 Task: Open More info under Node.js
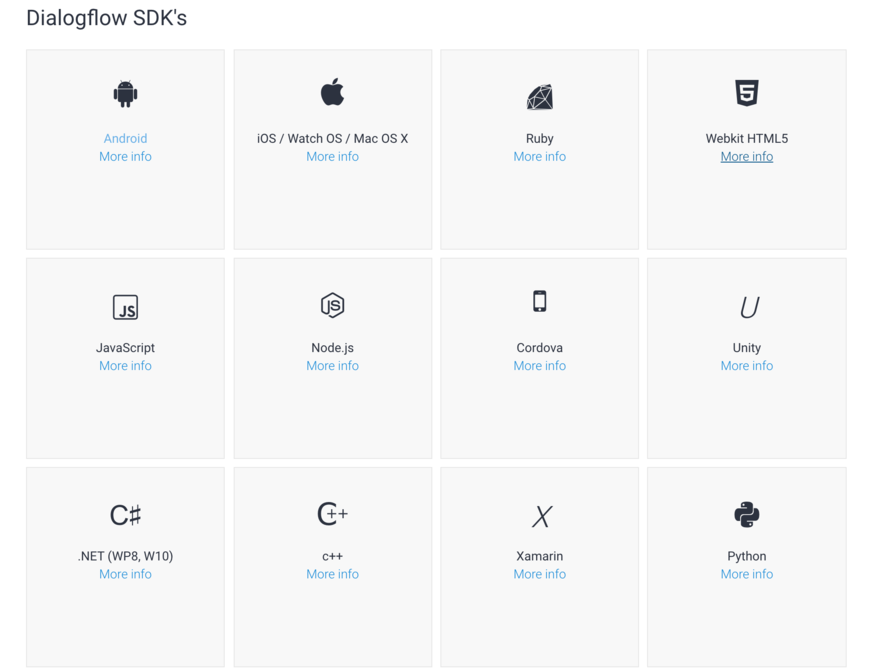tap(332, 365)
